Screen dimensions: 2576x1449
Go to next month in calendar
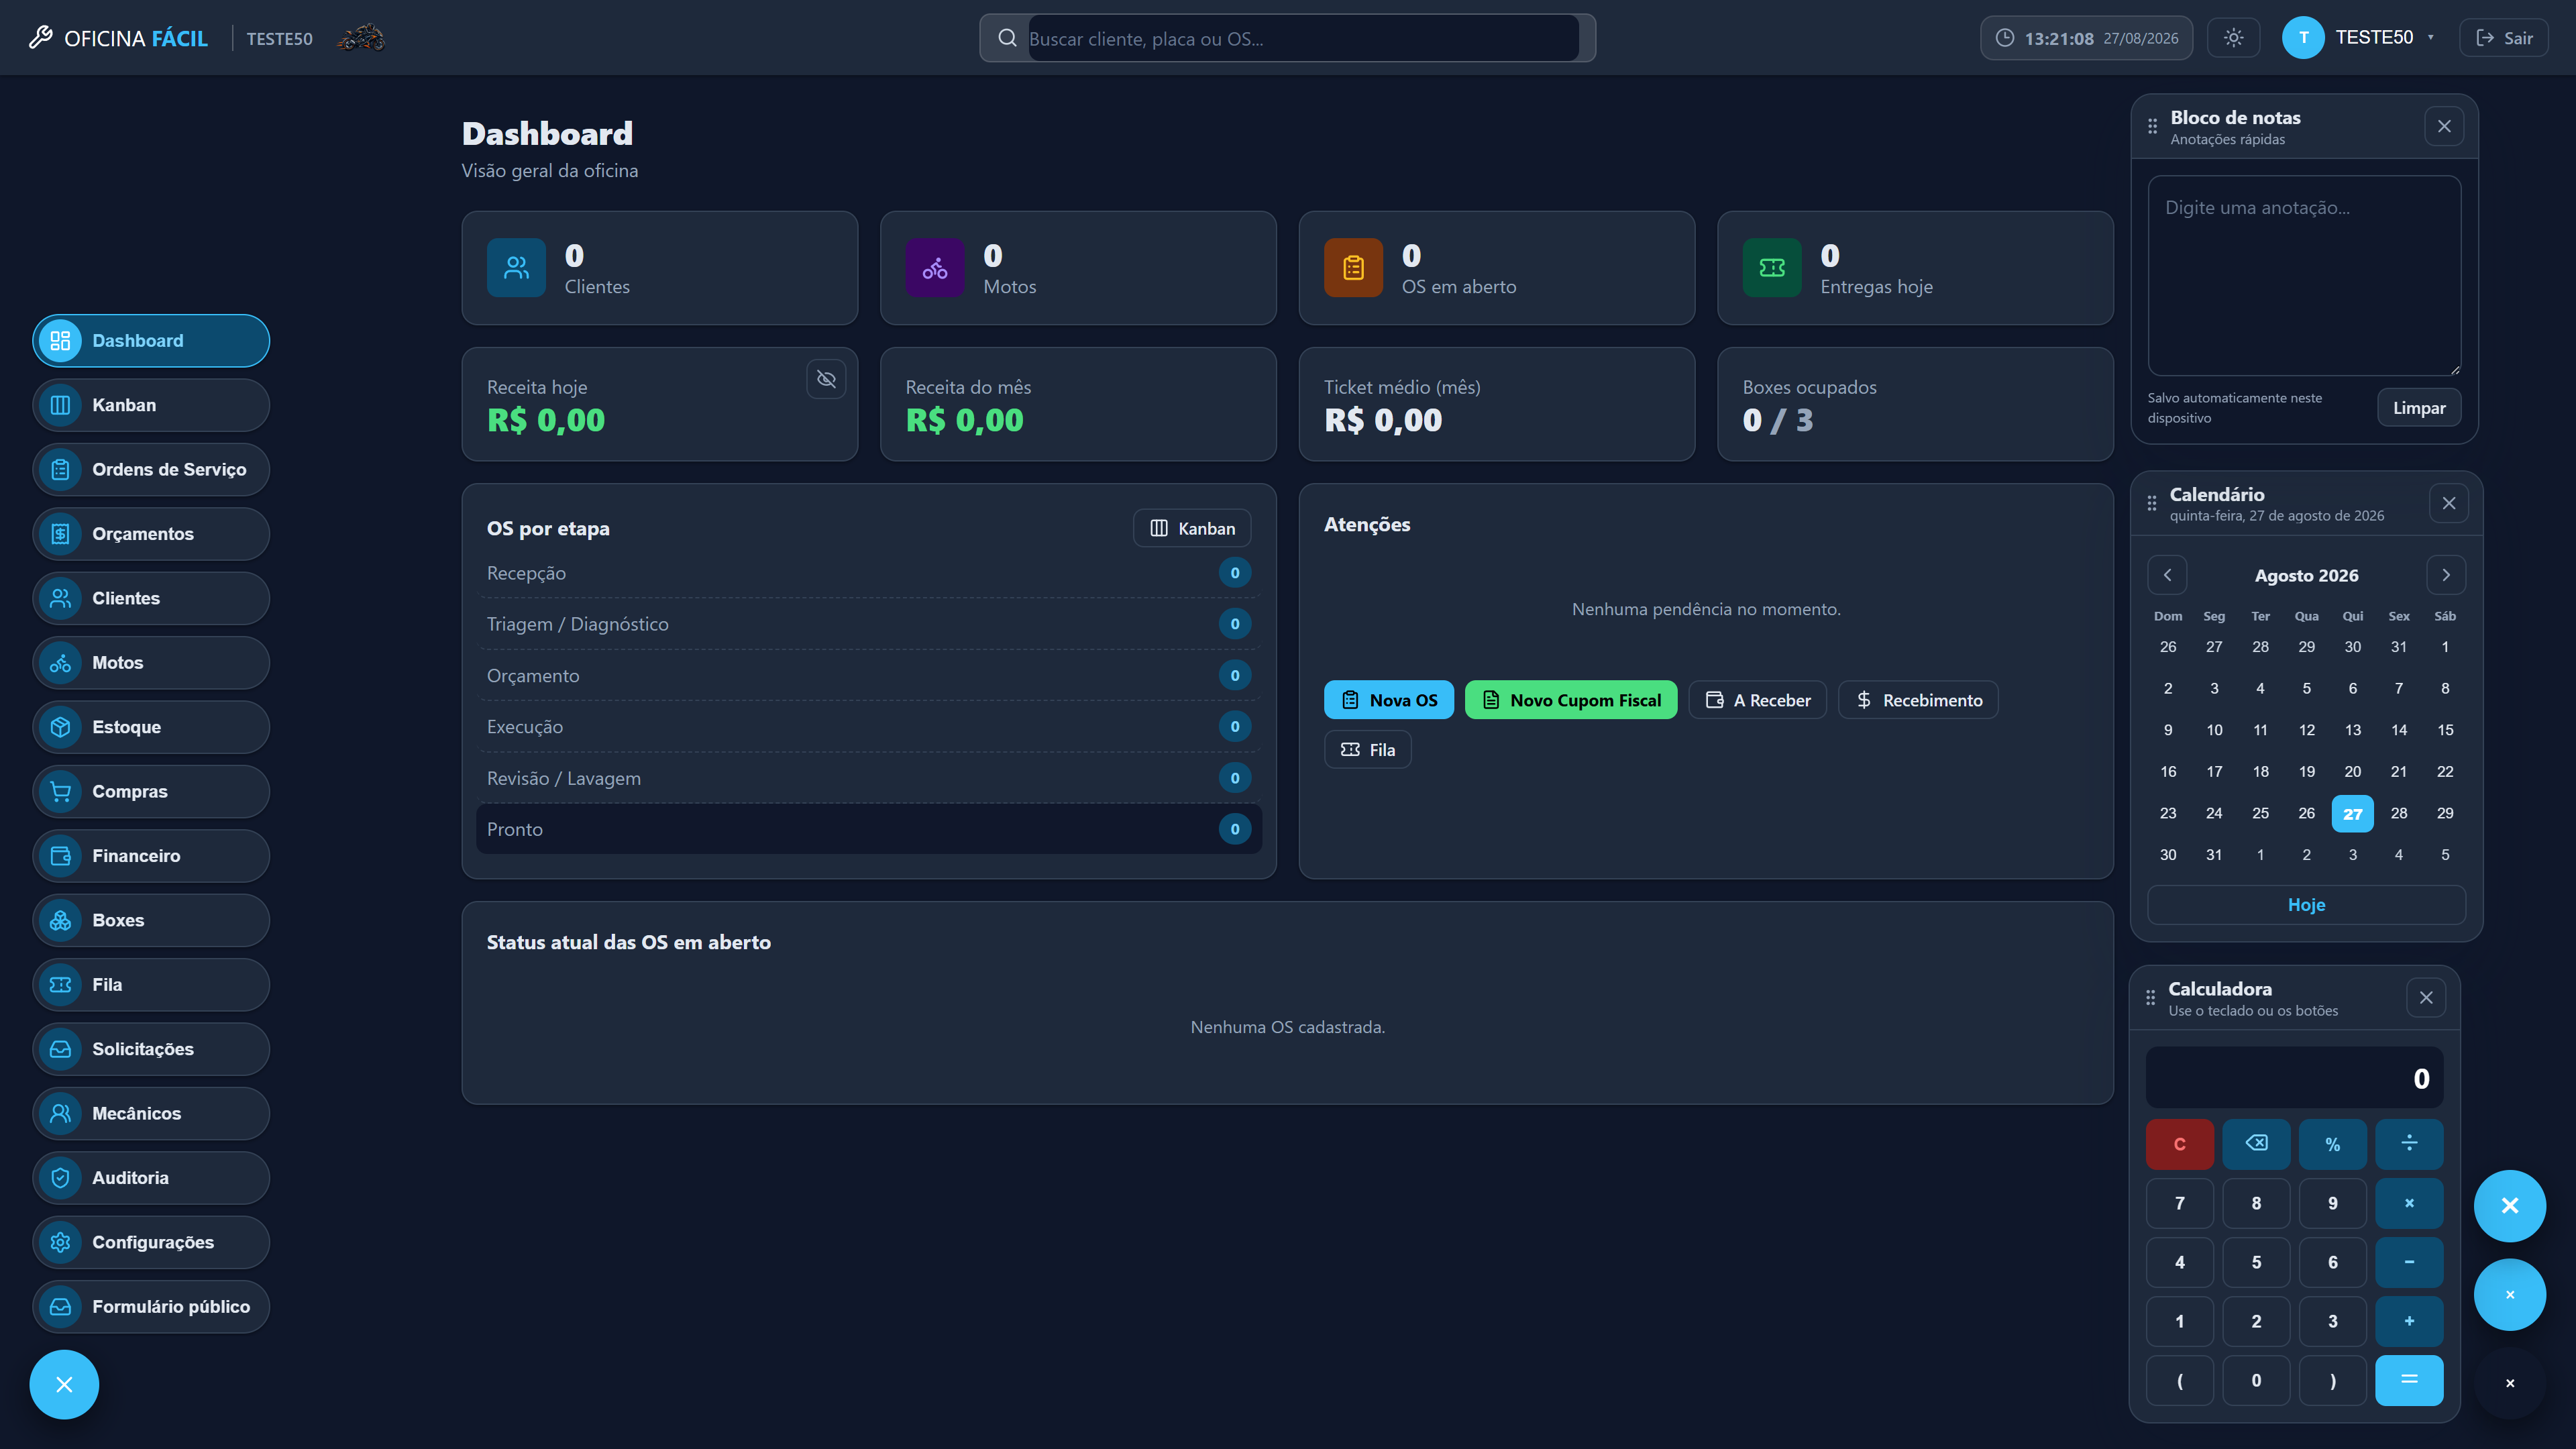(x=2446, y=575)
